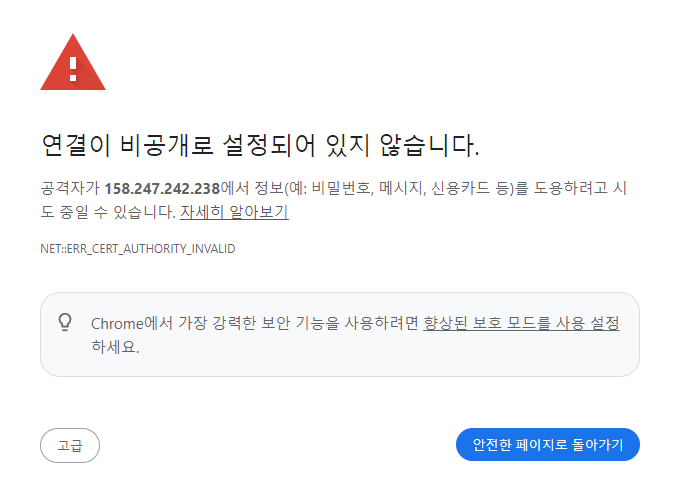The image size is (677, 500).
Task: Click the 도용하려고 시 text in warning paragraph
Action: (x=580, y=189)
